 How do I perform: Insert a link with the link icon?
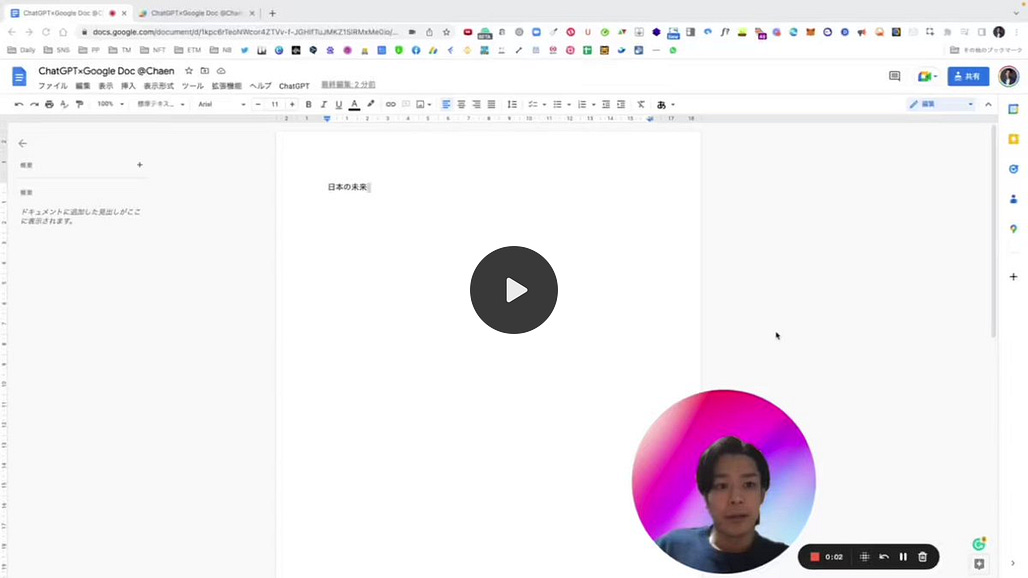click(x=391, y=104)
